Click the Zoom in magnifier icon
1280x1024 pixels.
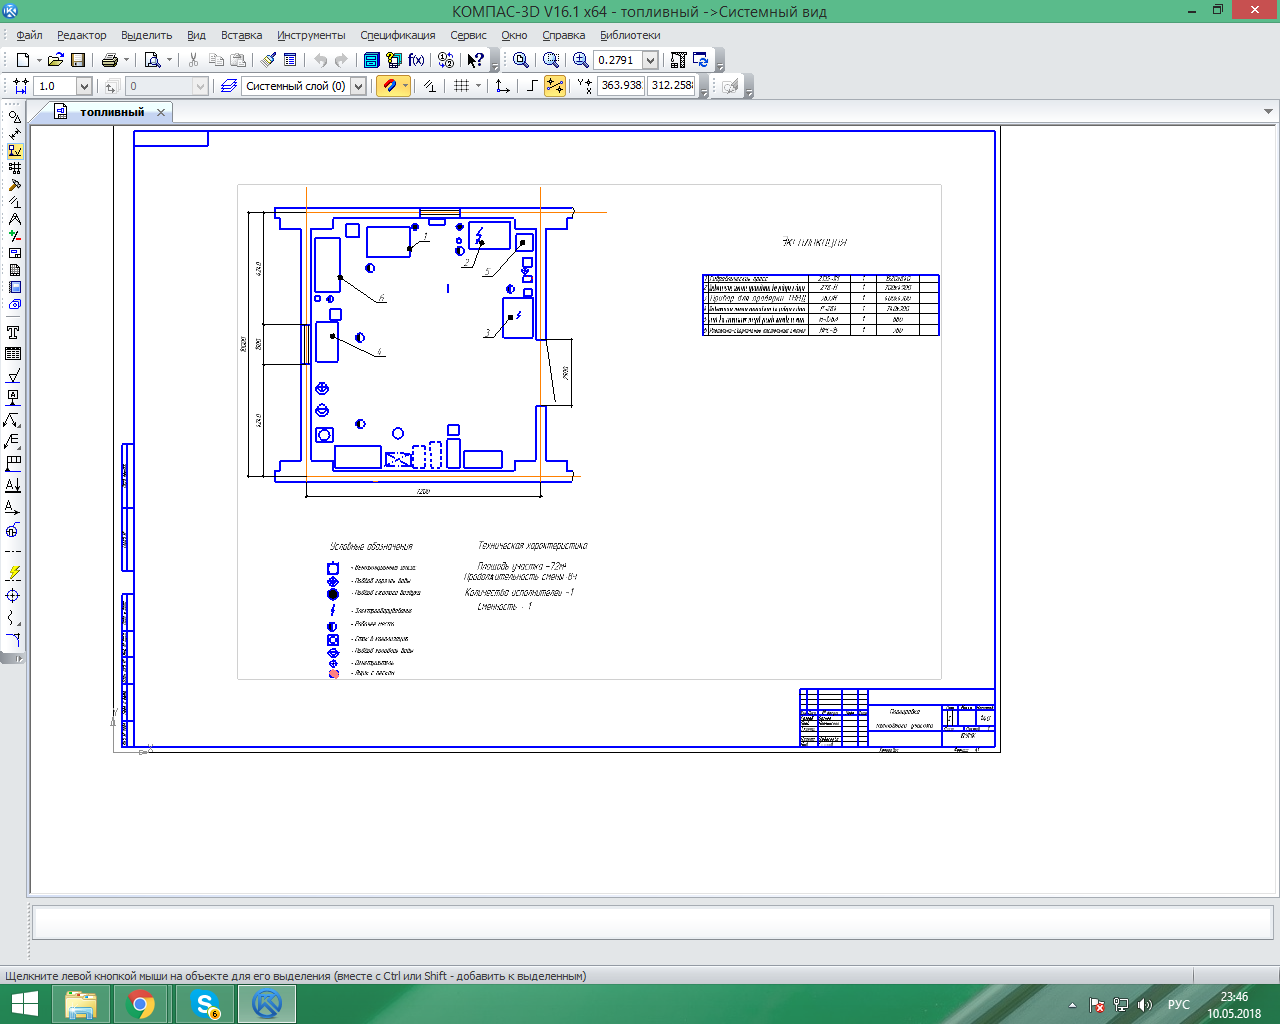click(x=580, y=60)
